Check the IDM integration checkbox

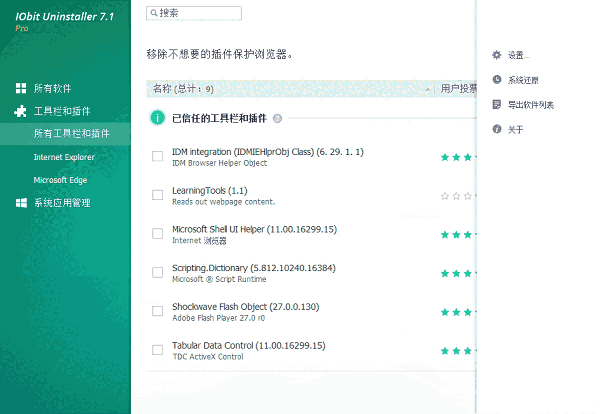click(x=157, y=156)
